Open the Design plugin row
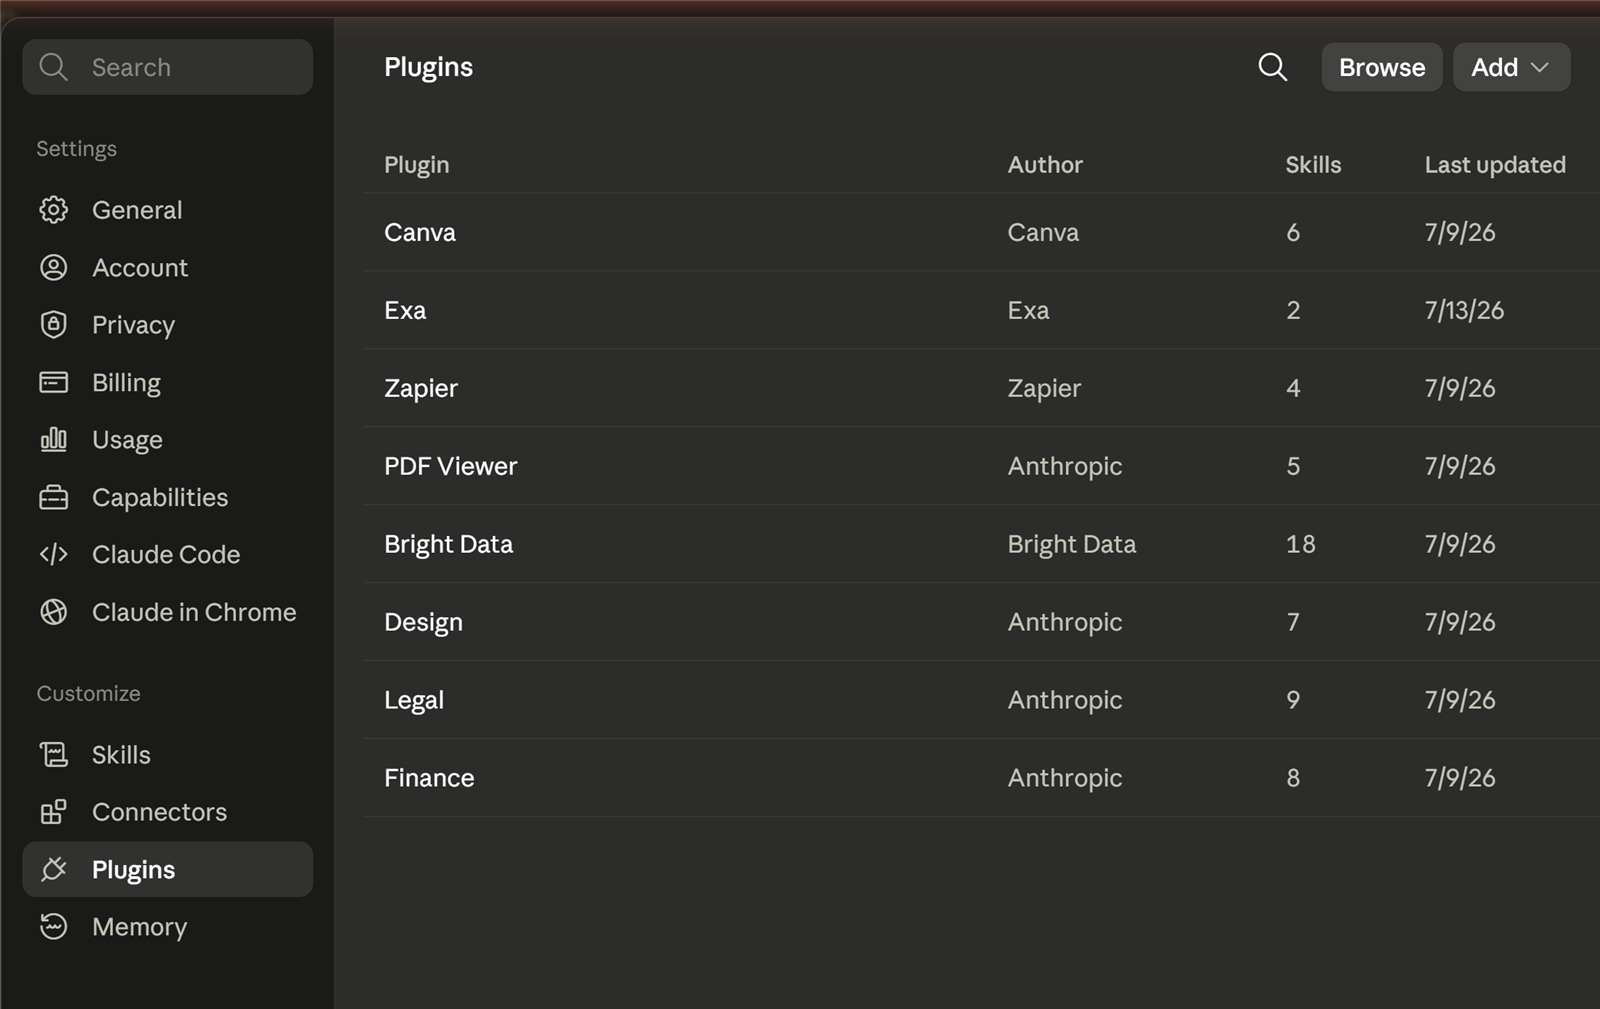Screen dimensions: 1600x1009 click(982, 622)
